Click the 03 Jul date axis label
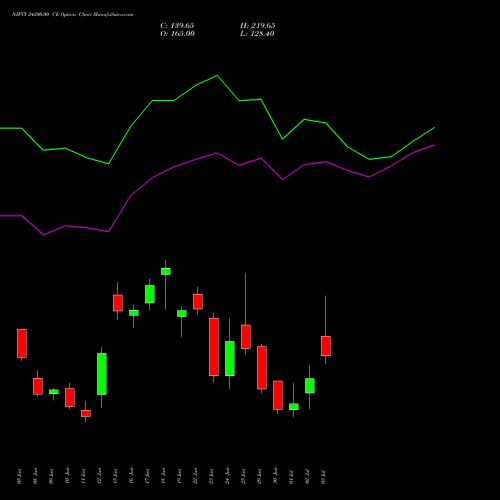The width and height of the screenshot is (500, 500). 323,476
